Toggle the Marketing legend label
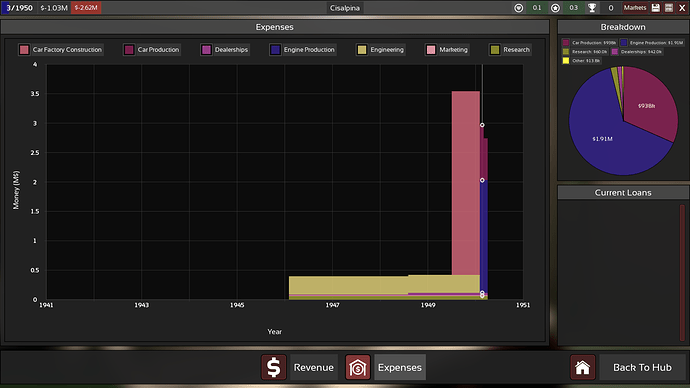690x388 pixels. (x=453, y=50)
